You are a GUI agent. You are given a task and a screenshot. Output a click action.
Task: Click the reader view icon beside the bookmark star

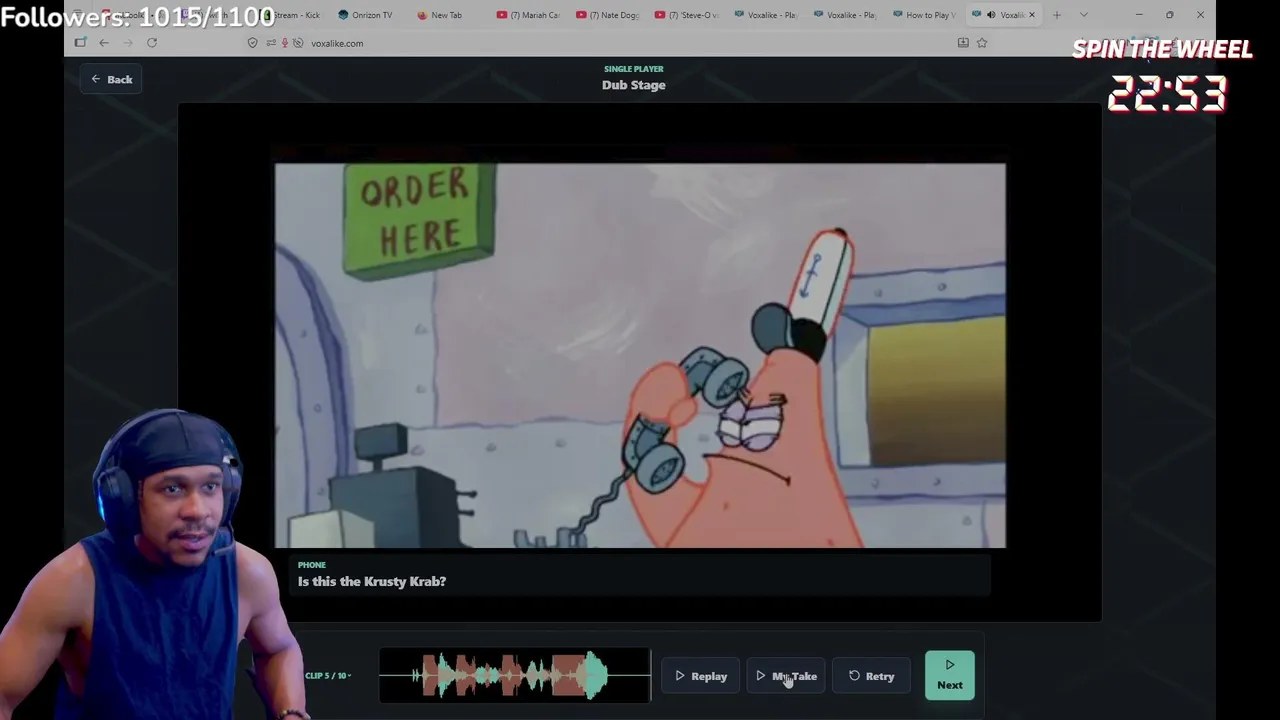(963, 43)
